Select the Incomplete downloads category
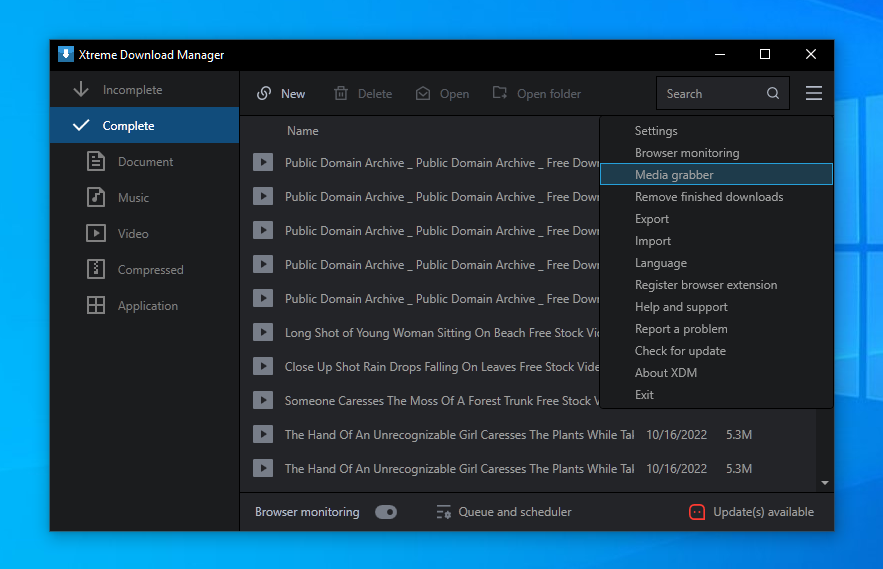 [x=145, y=90]
